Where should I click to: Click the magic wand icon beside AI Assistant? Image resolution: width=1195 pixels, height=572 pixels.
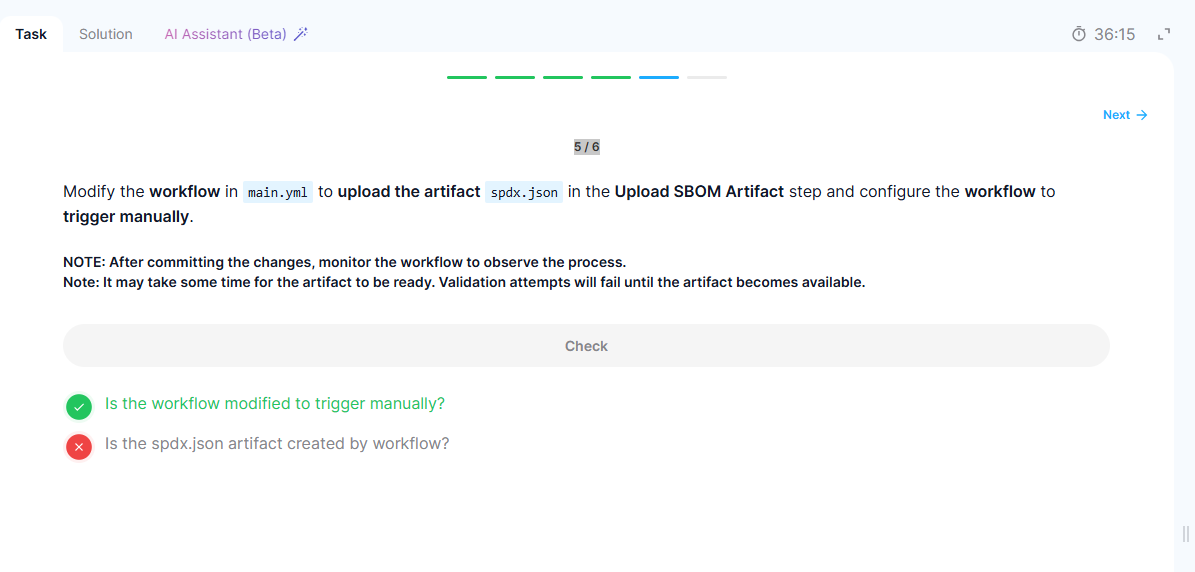click(300, 34)
